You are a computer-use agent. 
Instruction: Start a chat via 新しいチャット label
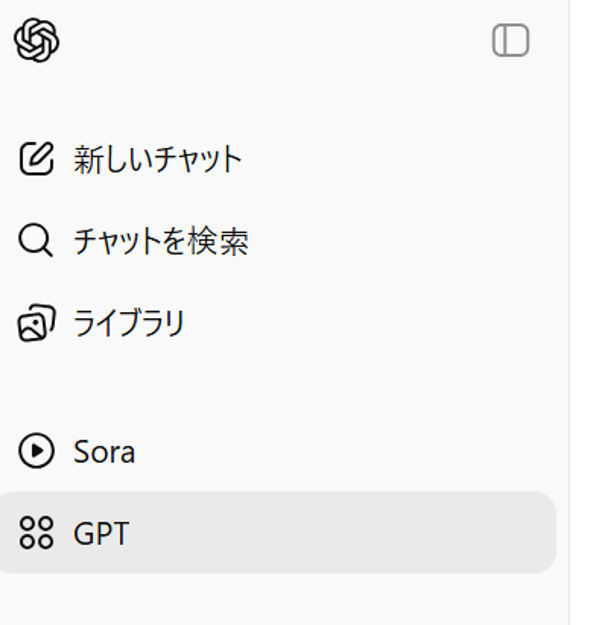point(158,159)
